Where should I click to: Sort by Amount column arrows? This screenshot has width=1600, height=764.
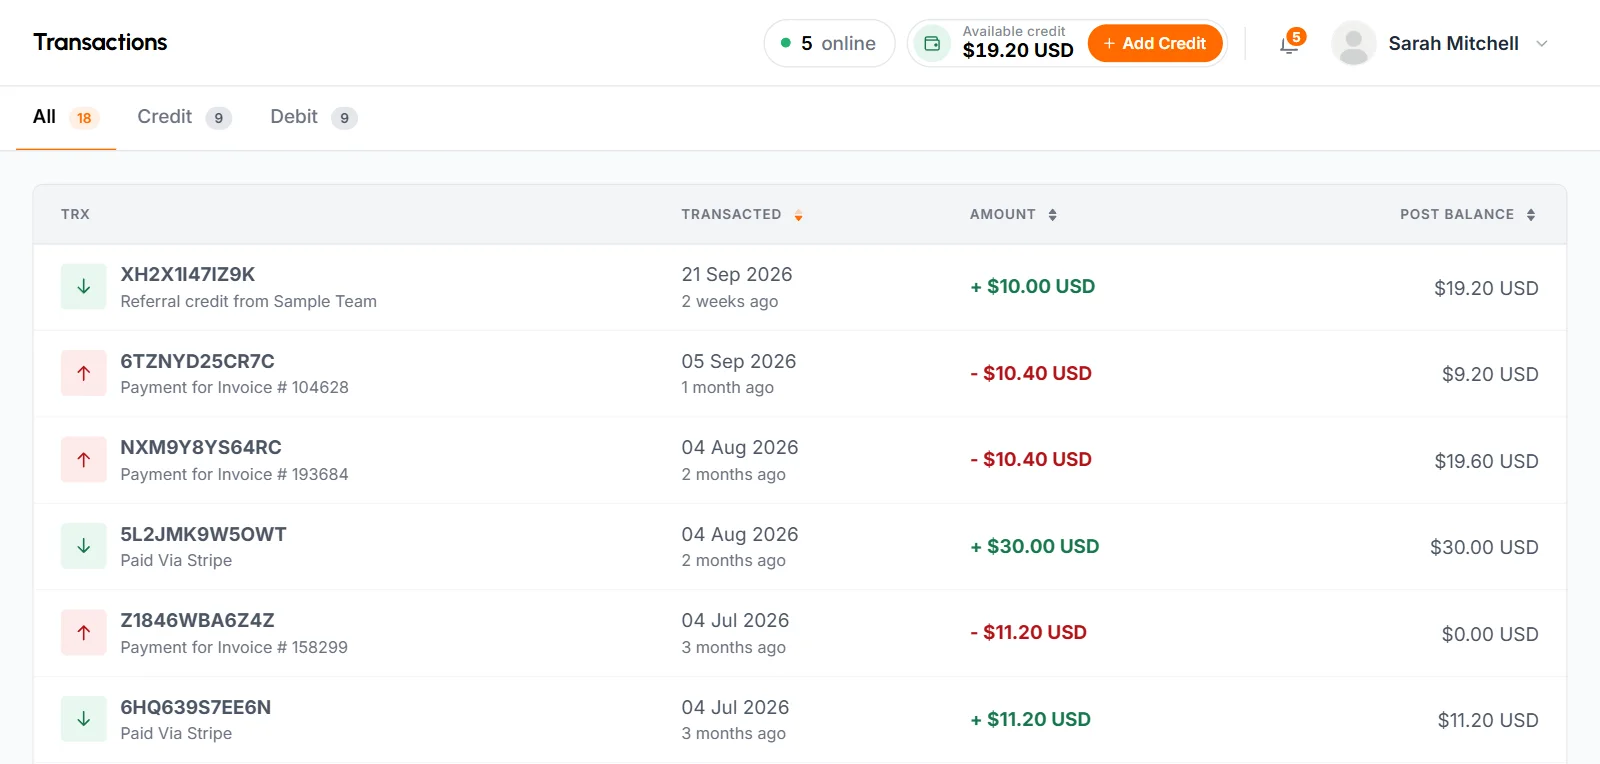pos(1052,215)
